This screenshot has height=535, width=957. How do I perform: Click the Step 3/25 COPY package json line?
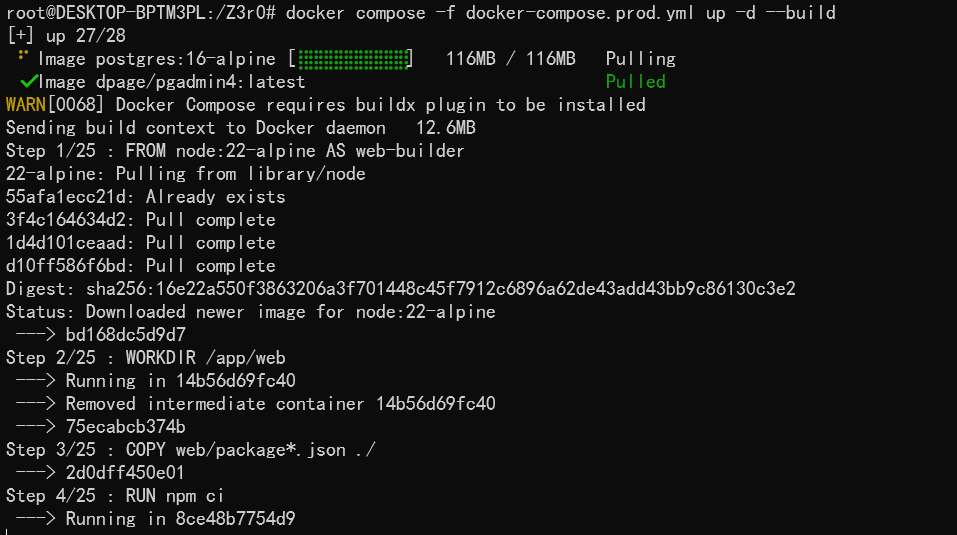[190, 450]
